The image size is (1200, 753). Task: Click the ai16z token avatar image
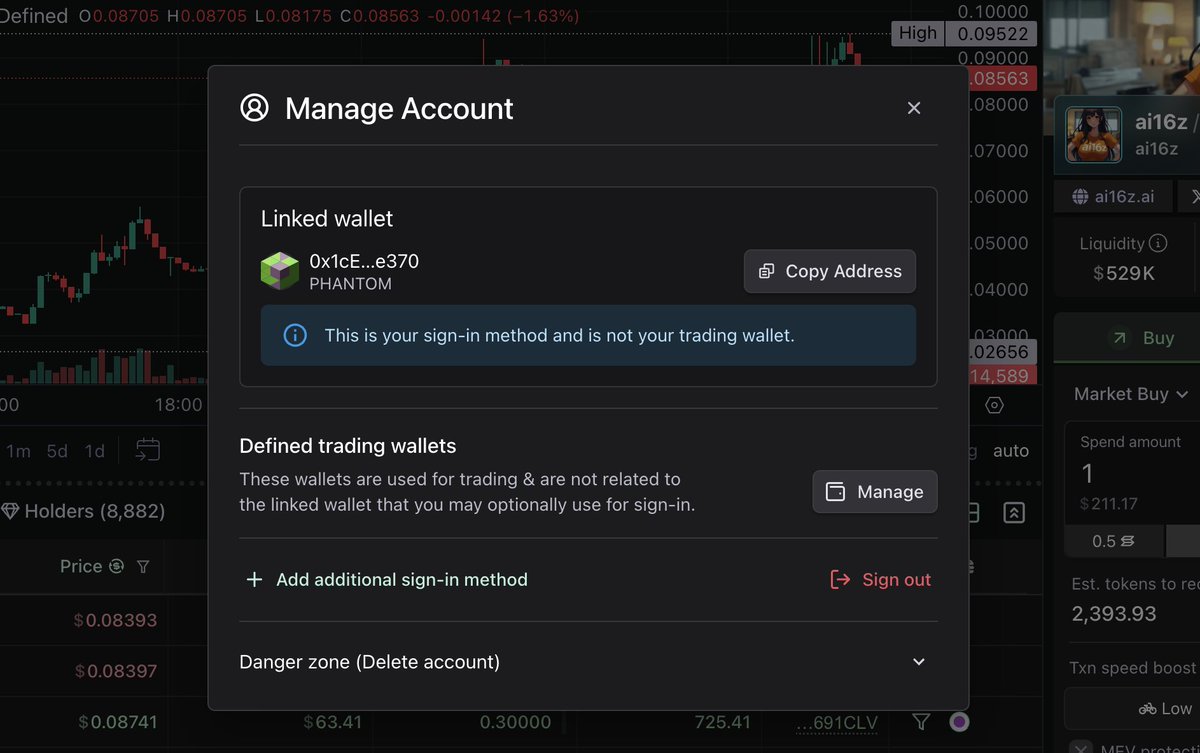(x=1094, y=135)
